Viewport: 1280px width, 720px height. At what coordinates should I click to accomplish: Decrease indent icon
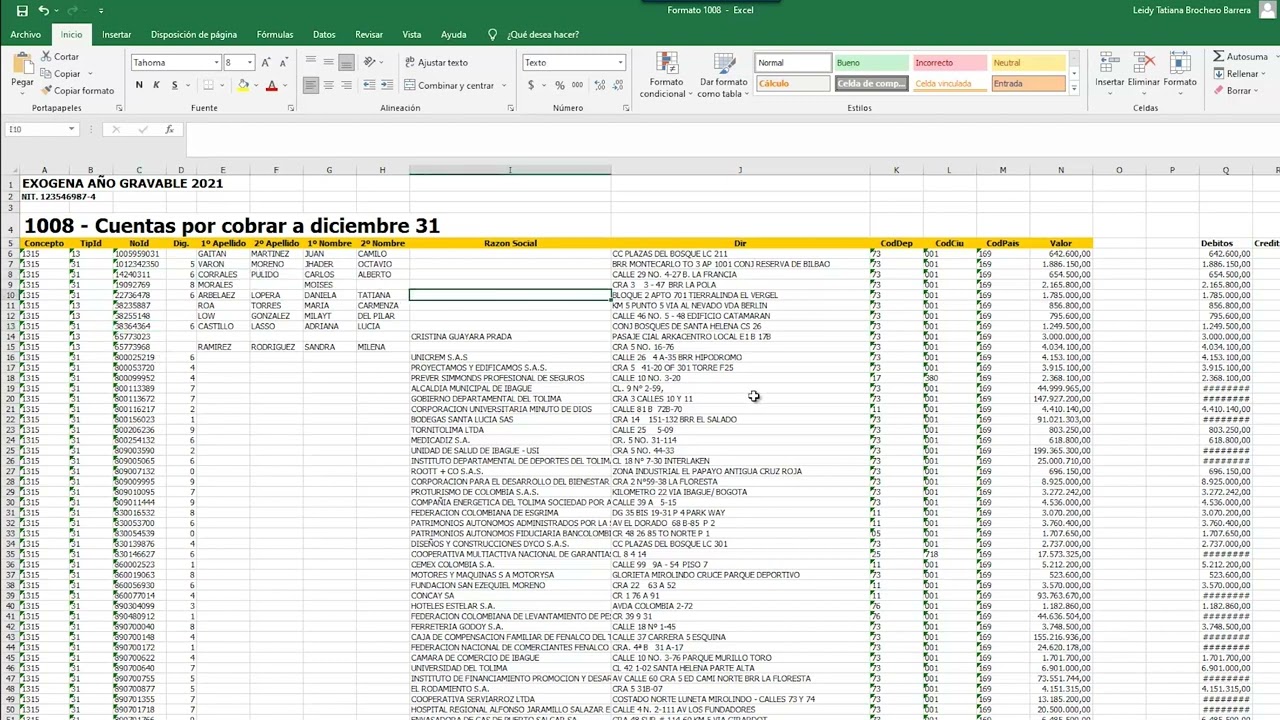(x=371, y=86)
